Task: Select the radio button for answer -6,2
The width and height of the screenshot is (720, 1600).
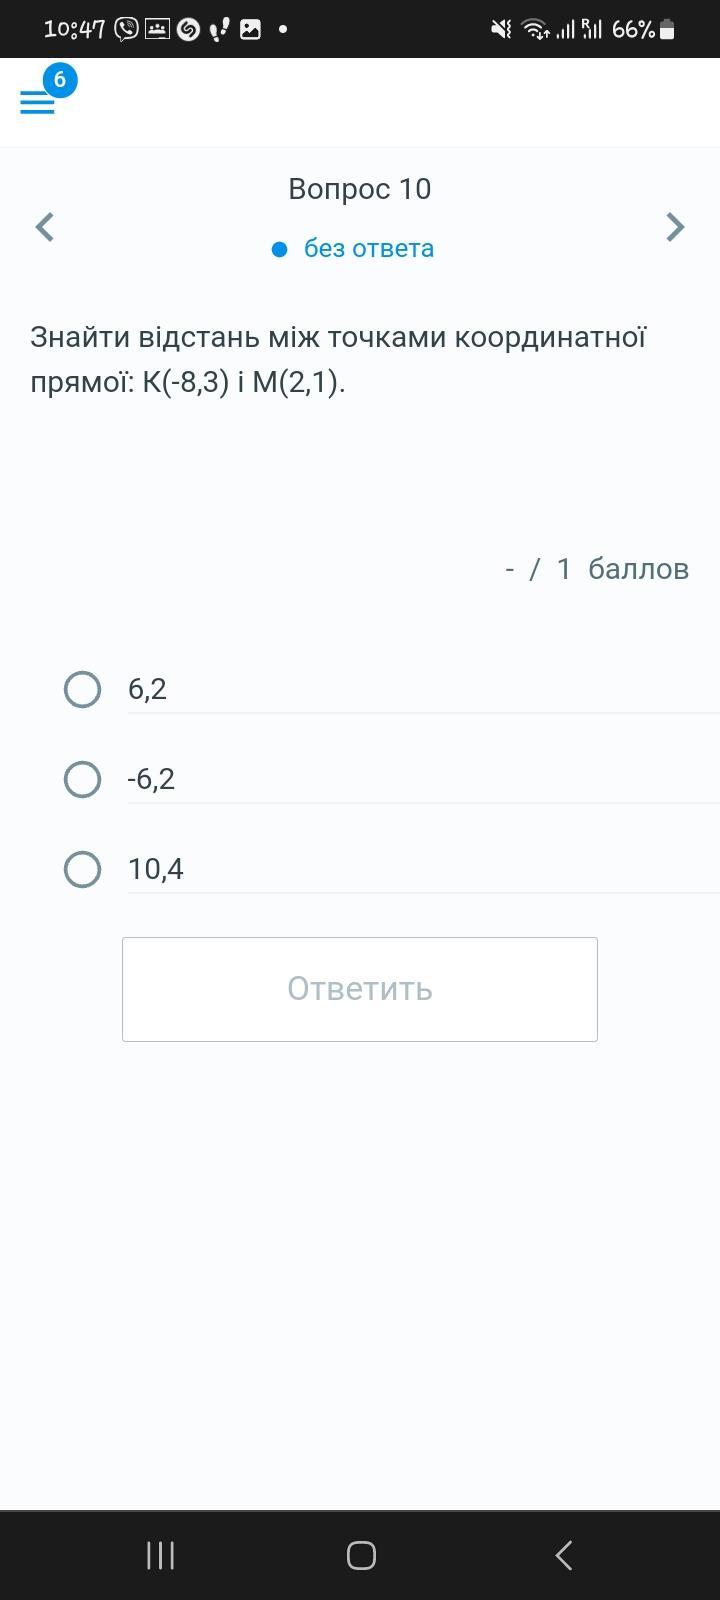Action: tap(82, 779)
